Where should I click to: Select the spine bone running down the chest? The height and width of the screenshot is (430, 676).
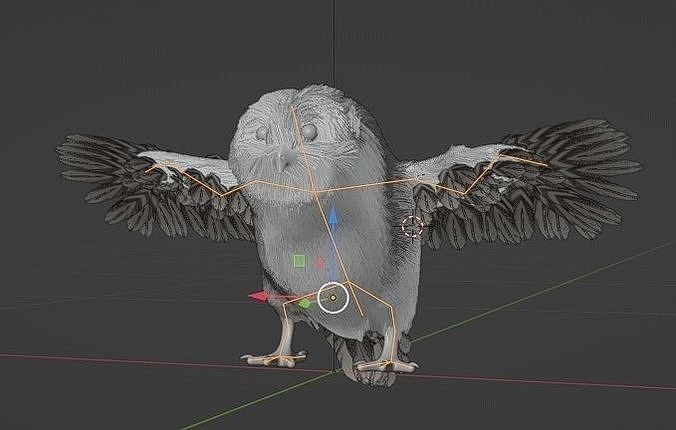333,237
